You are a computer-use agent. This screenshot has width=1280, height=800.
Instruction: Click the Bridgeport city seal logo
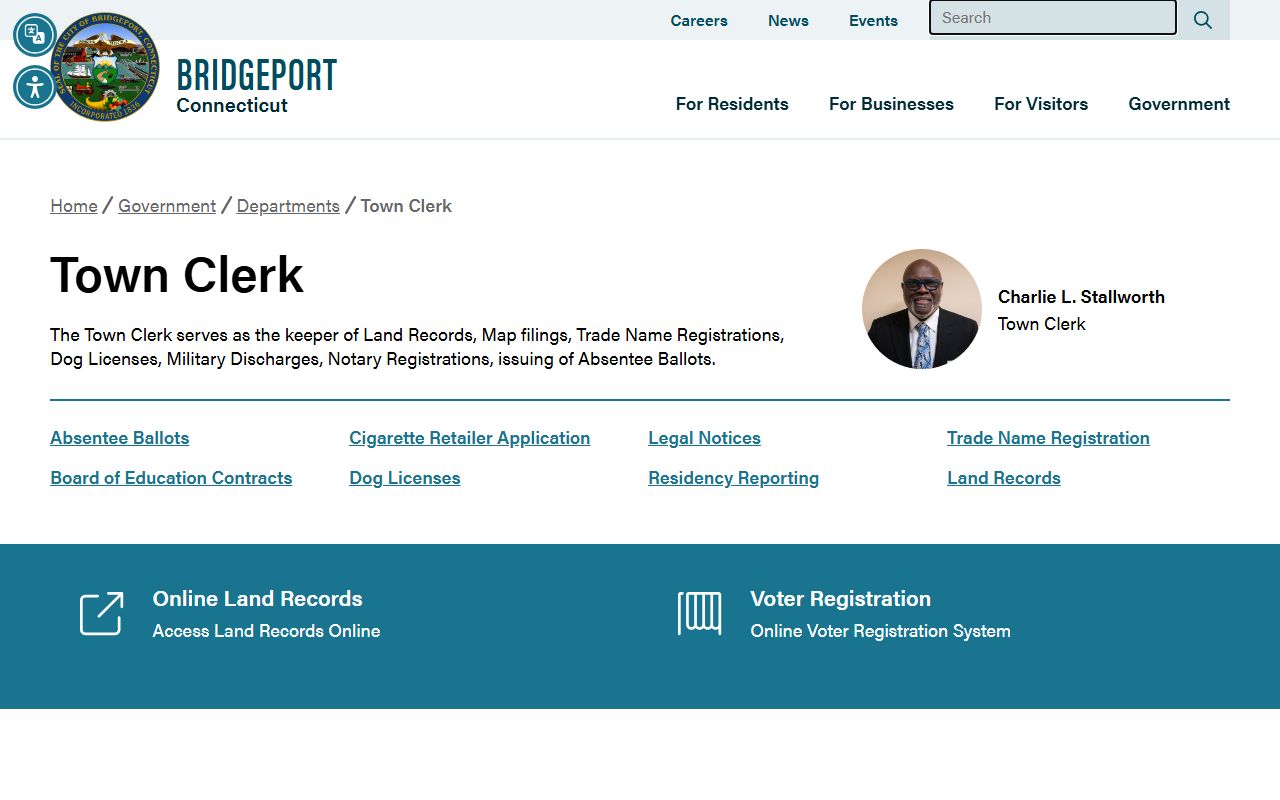coord(108,68)
